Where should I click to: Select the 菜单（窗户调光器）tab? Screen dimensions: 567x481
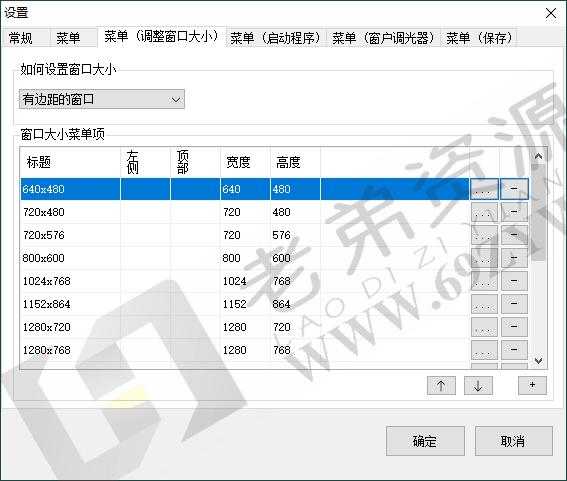(x=384, y=38)
